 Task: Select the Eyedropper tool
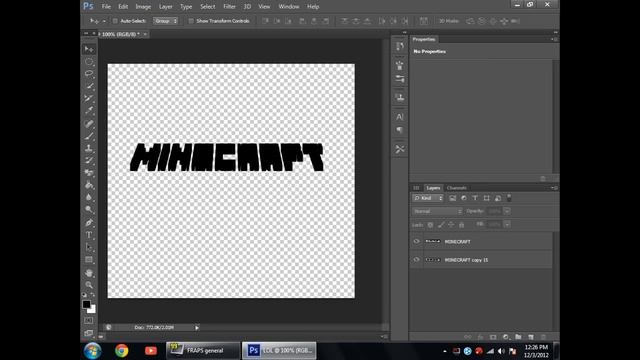point(89,111)
